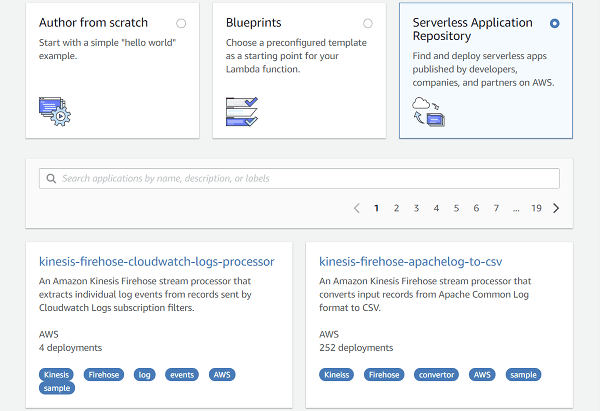This screenshot has width=600, height=411.
Task: Click the 'Choose a preconfigured template' description
Action: (x=296, y=56)
